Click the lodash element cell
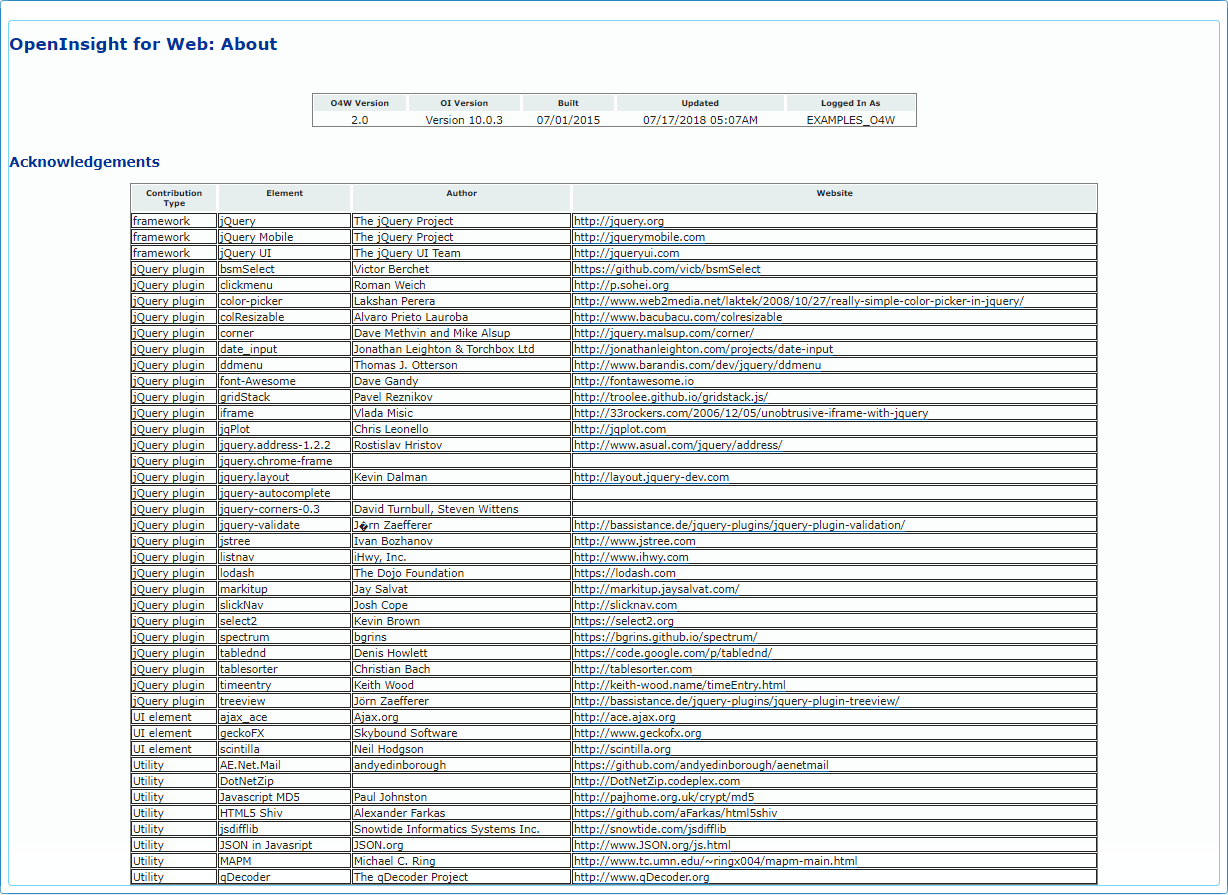Viewport: 1228px width, 895px height. [x=285, y=573]
